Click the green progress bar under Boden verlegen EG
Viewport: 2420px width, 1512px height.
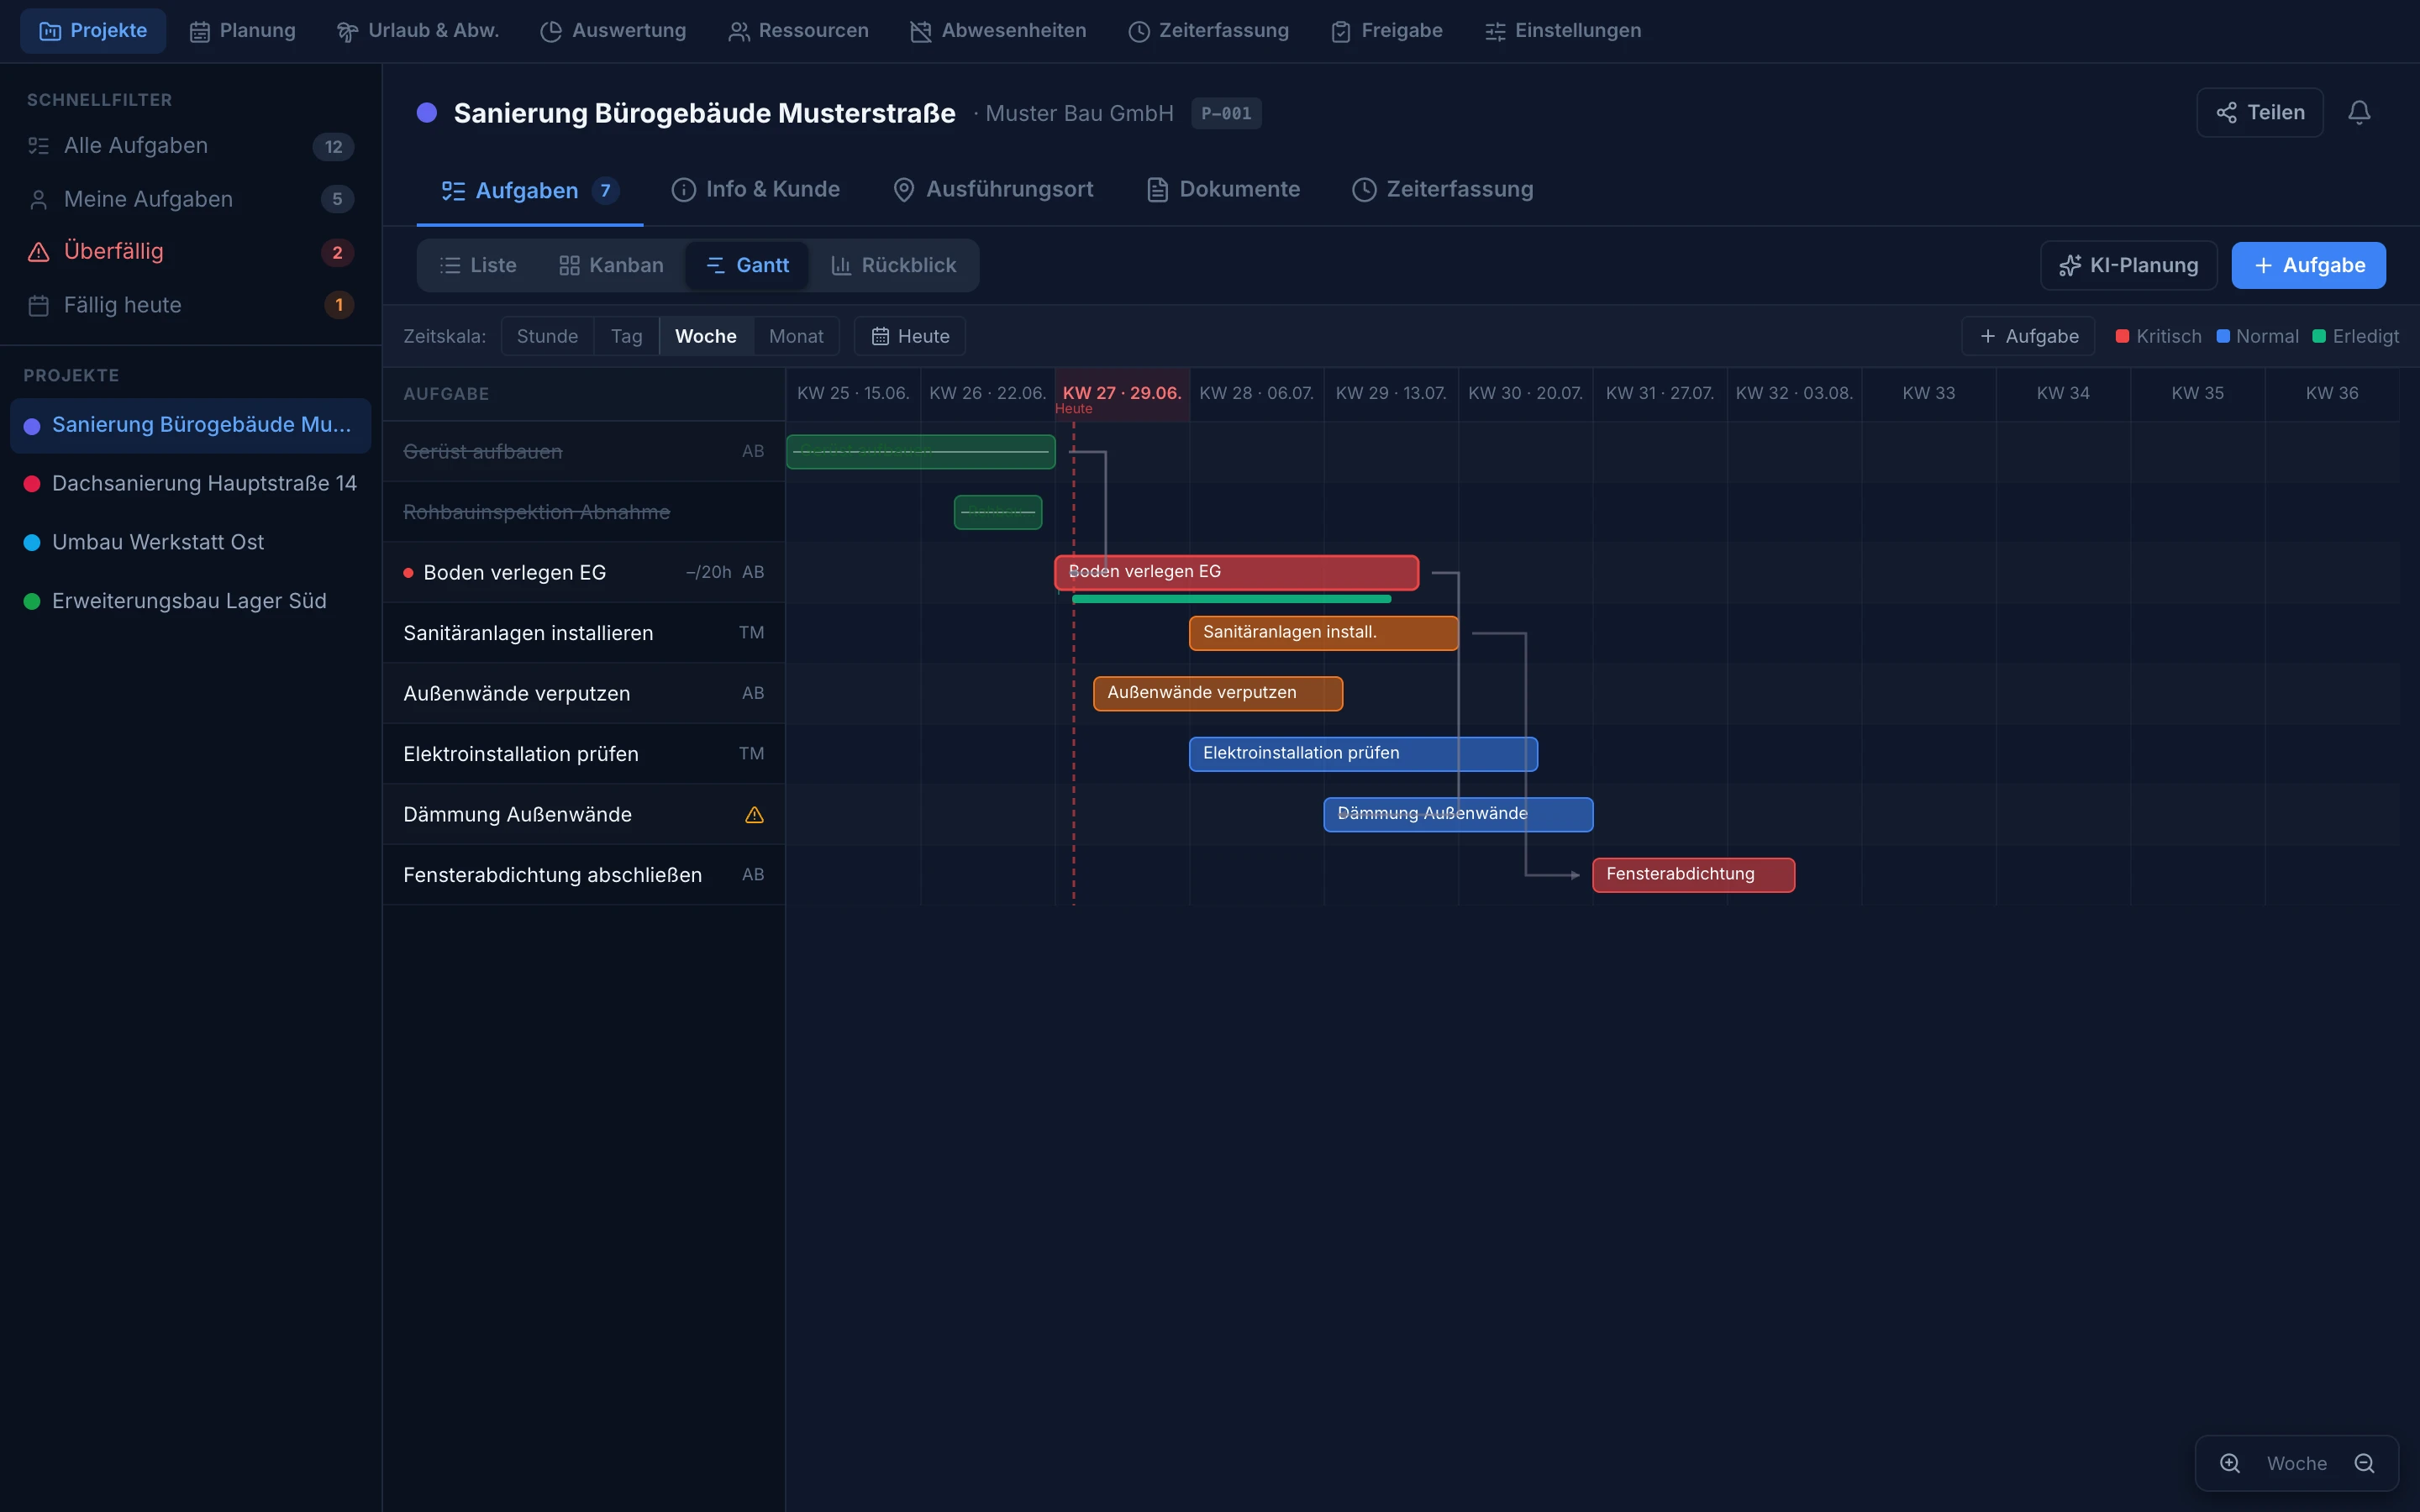(x=1231, y=599)
